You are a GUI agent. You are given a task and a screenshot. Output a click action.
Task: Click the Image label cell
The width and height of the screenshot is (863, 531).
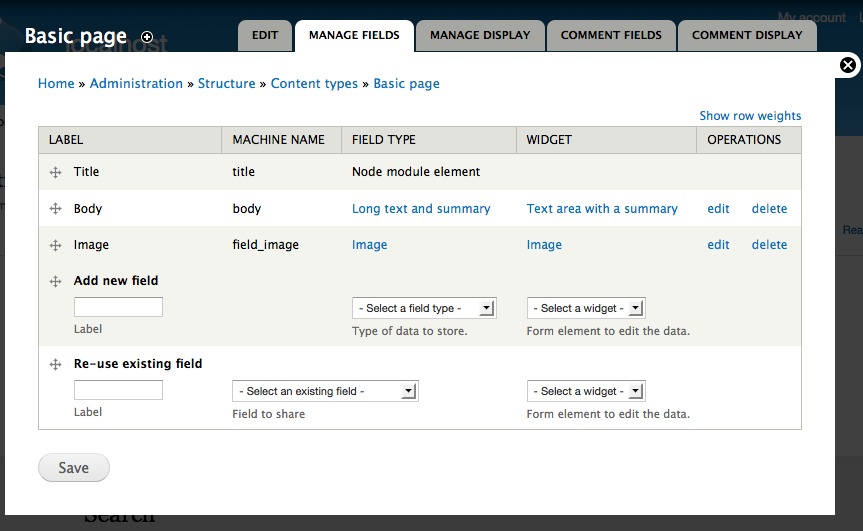91,245
